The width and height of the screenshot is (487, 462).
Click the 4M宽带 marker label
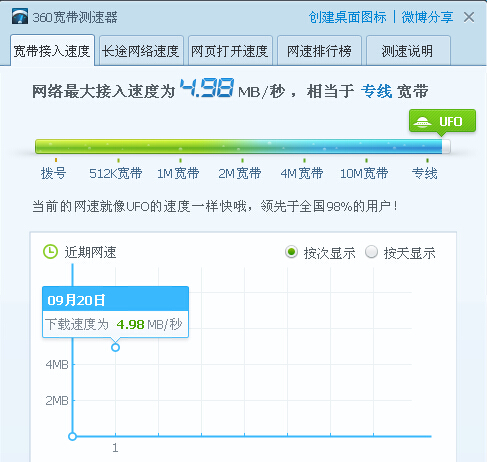click(302, 173)
